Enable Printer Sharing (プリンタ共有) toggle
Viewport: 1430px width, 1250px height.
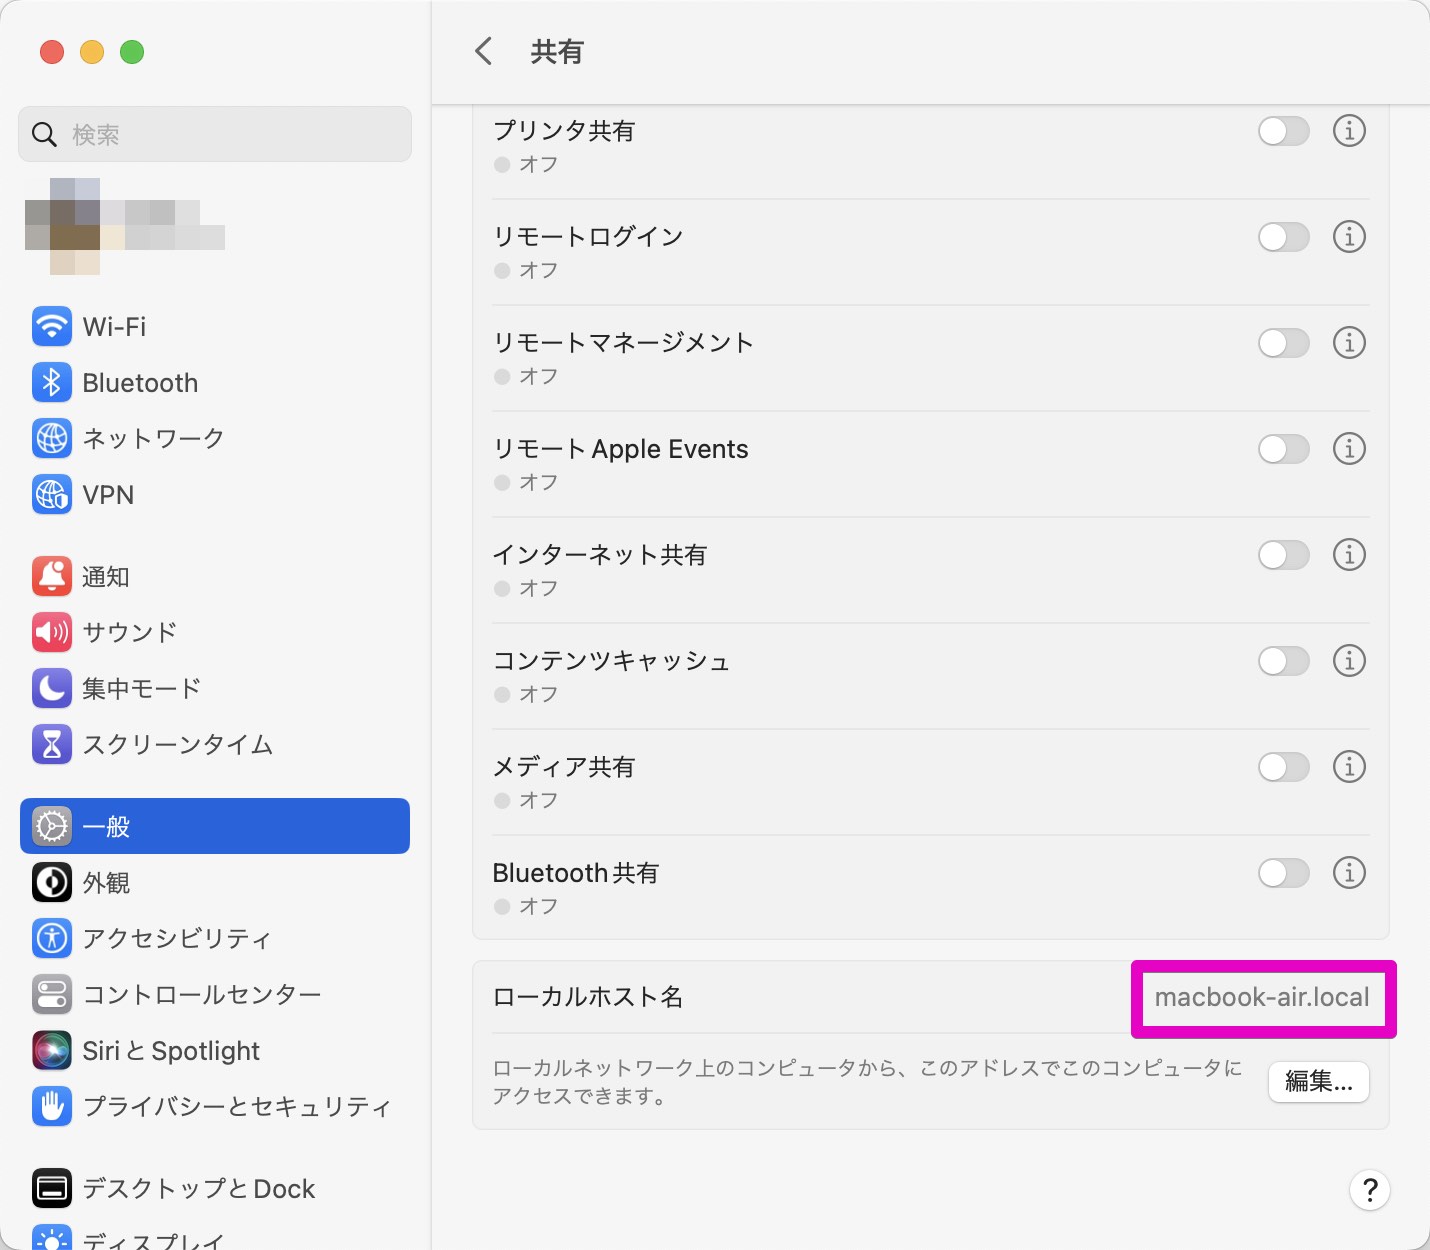point(1283,131)
